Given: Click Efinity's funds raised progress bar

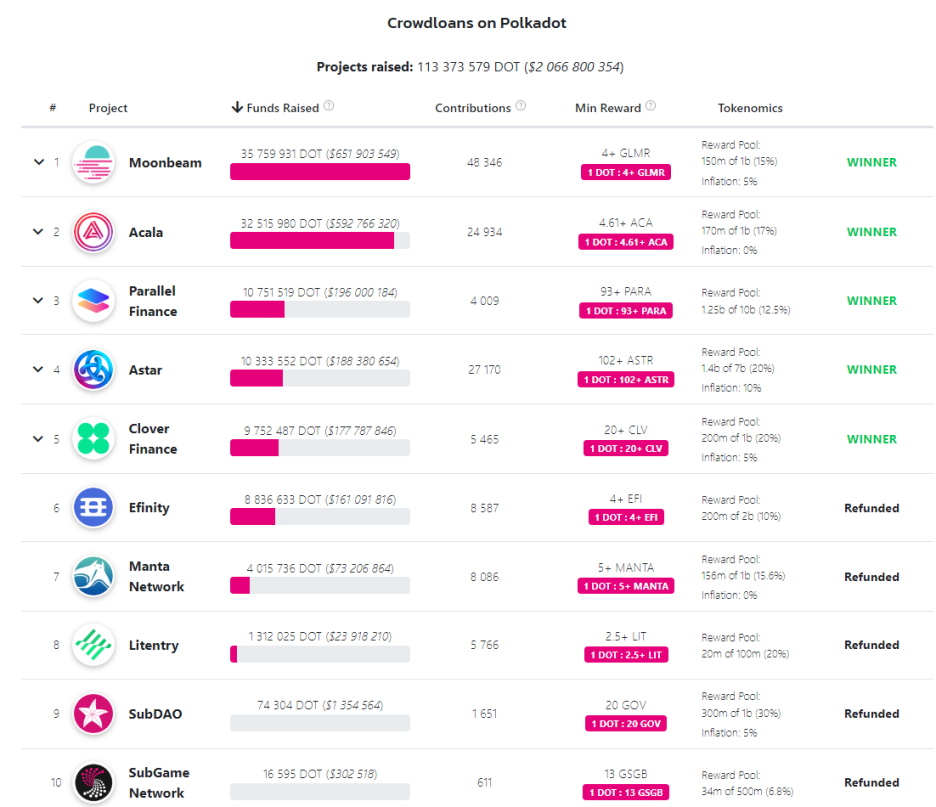Looking at the screenshot, I should point(320,516).
